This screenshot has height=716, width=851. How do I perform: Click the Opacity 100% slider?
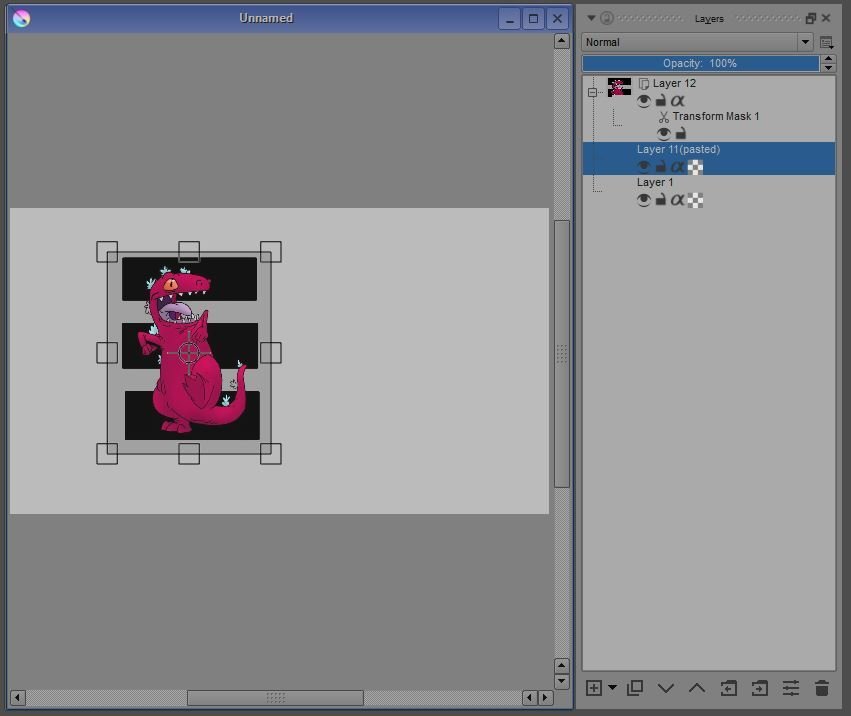tap(700, 64)
